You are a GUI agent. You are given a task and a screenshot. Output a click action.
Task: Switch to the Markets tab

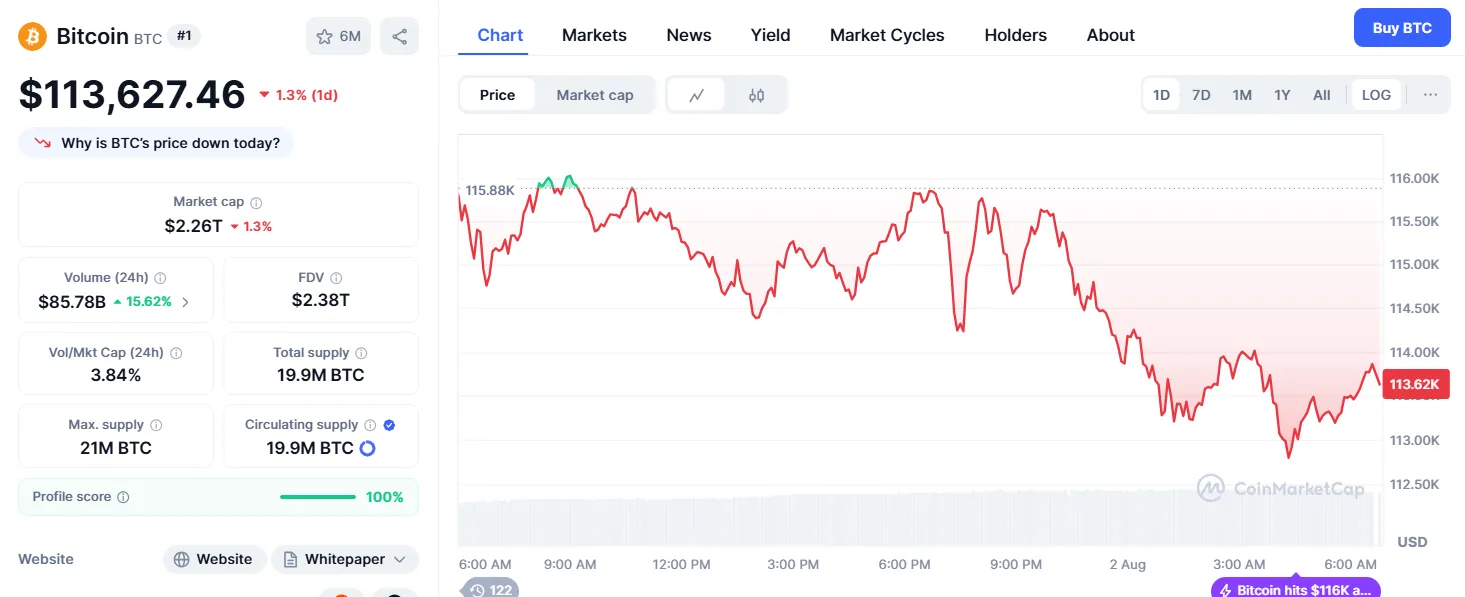[x=594, y=34]
